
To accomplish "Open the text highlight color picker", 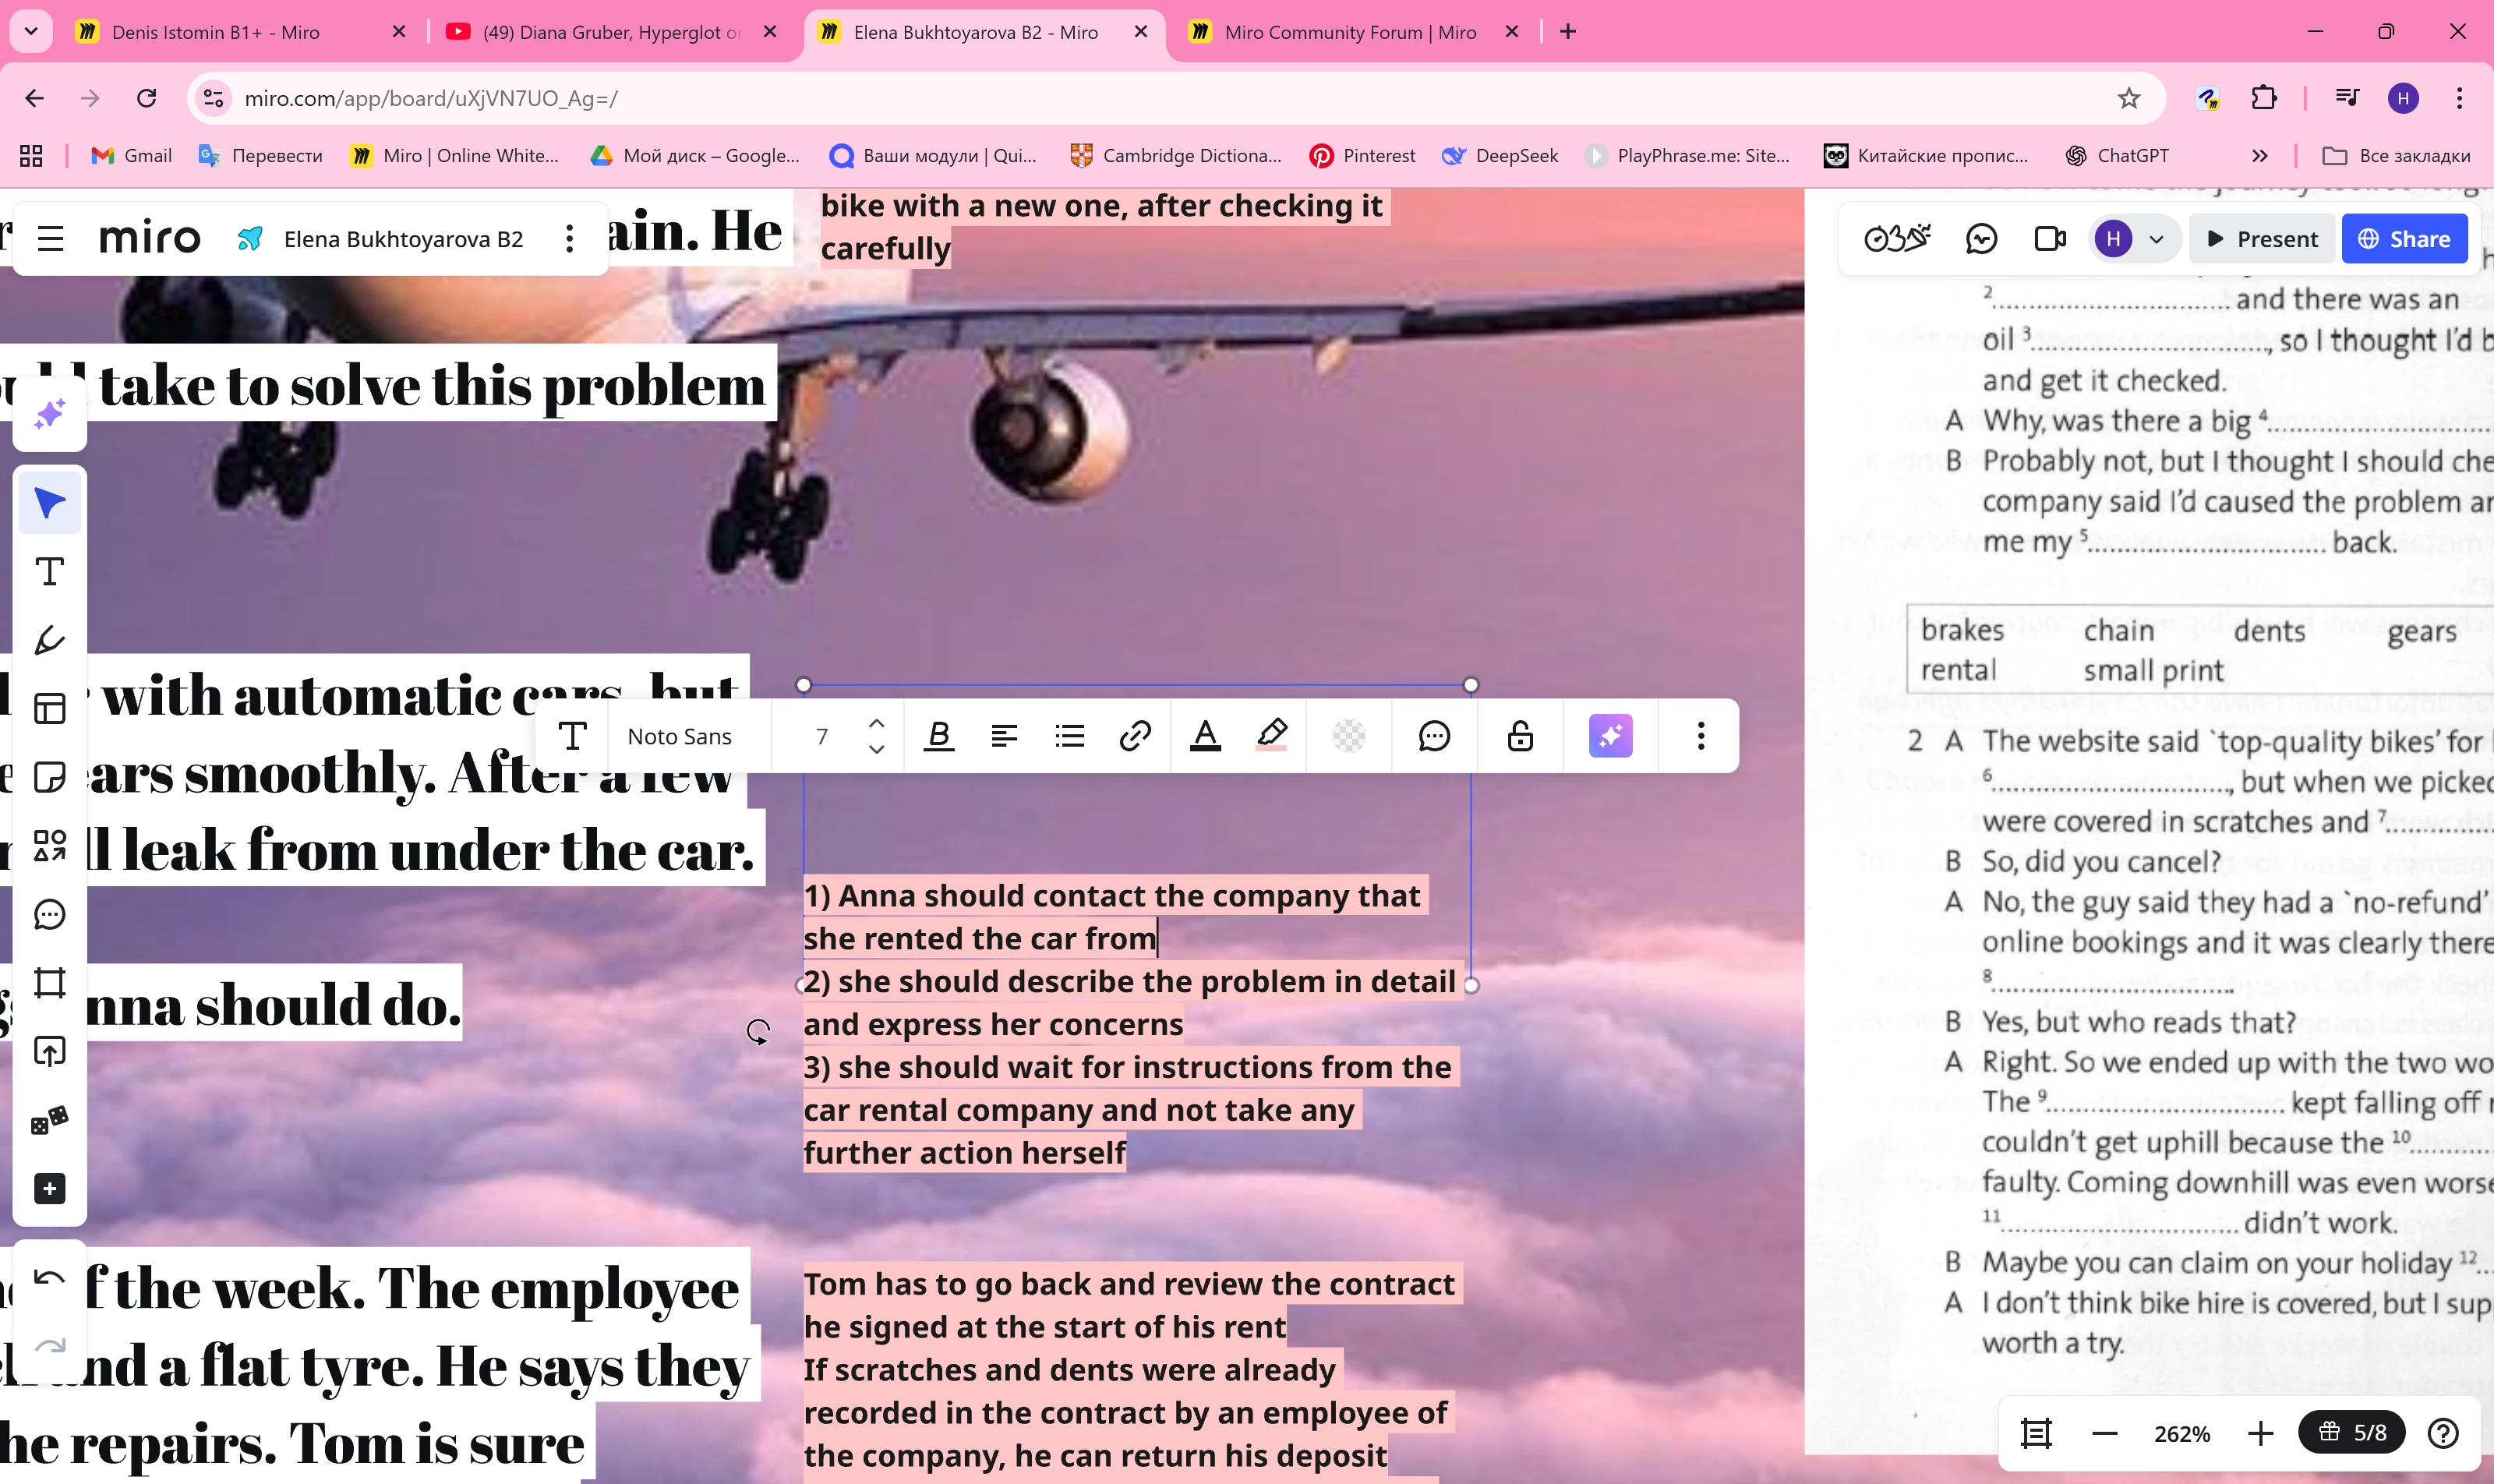I will 1271,737.
